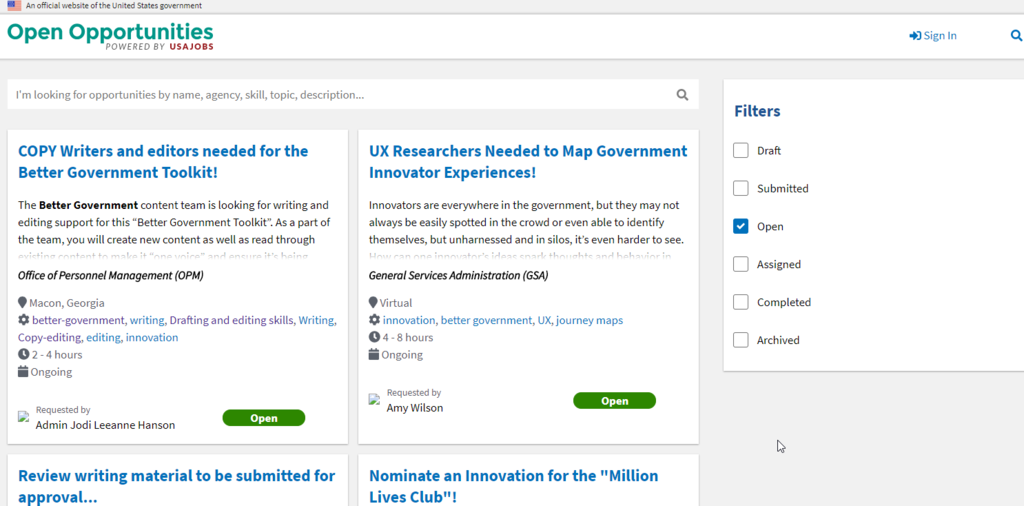Image resolution: width=1024 pixels, height=506 pixels.
Task: Click the Copy-editing skill tag
Action: (x=50, y=338)
